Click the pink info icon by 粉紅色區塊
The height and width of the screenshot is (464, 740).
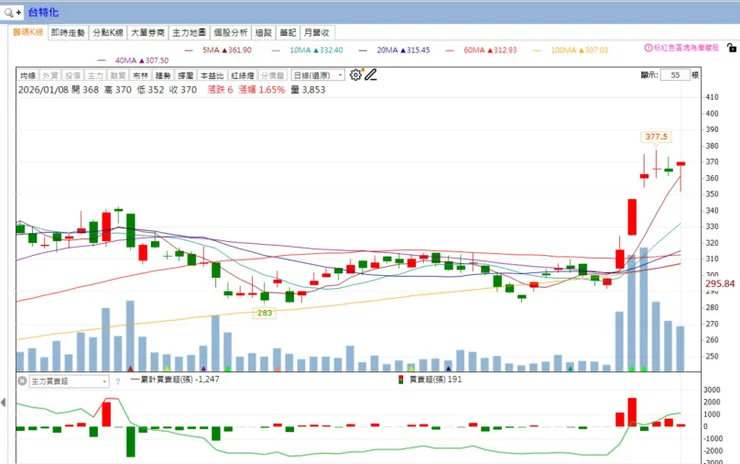click(648, 48)
